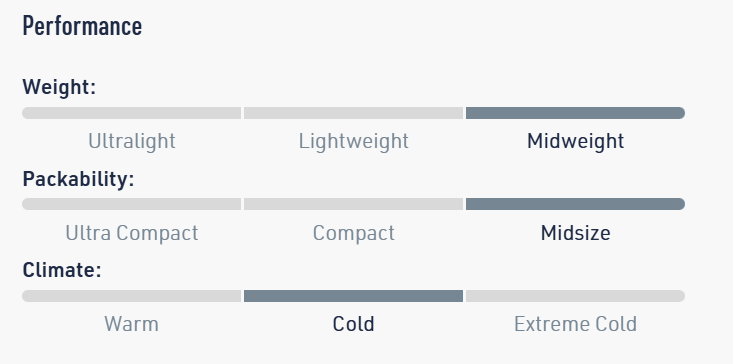
Task: Click the Ultralight text label
Action: [132, 141]
